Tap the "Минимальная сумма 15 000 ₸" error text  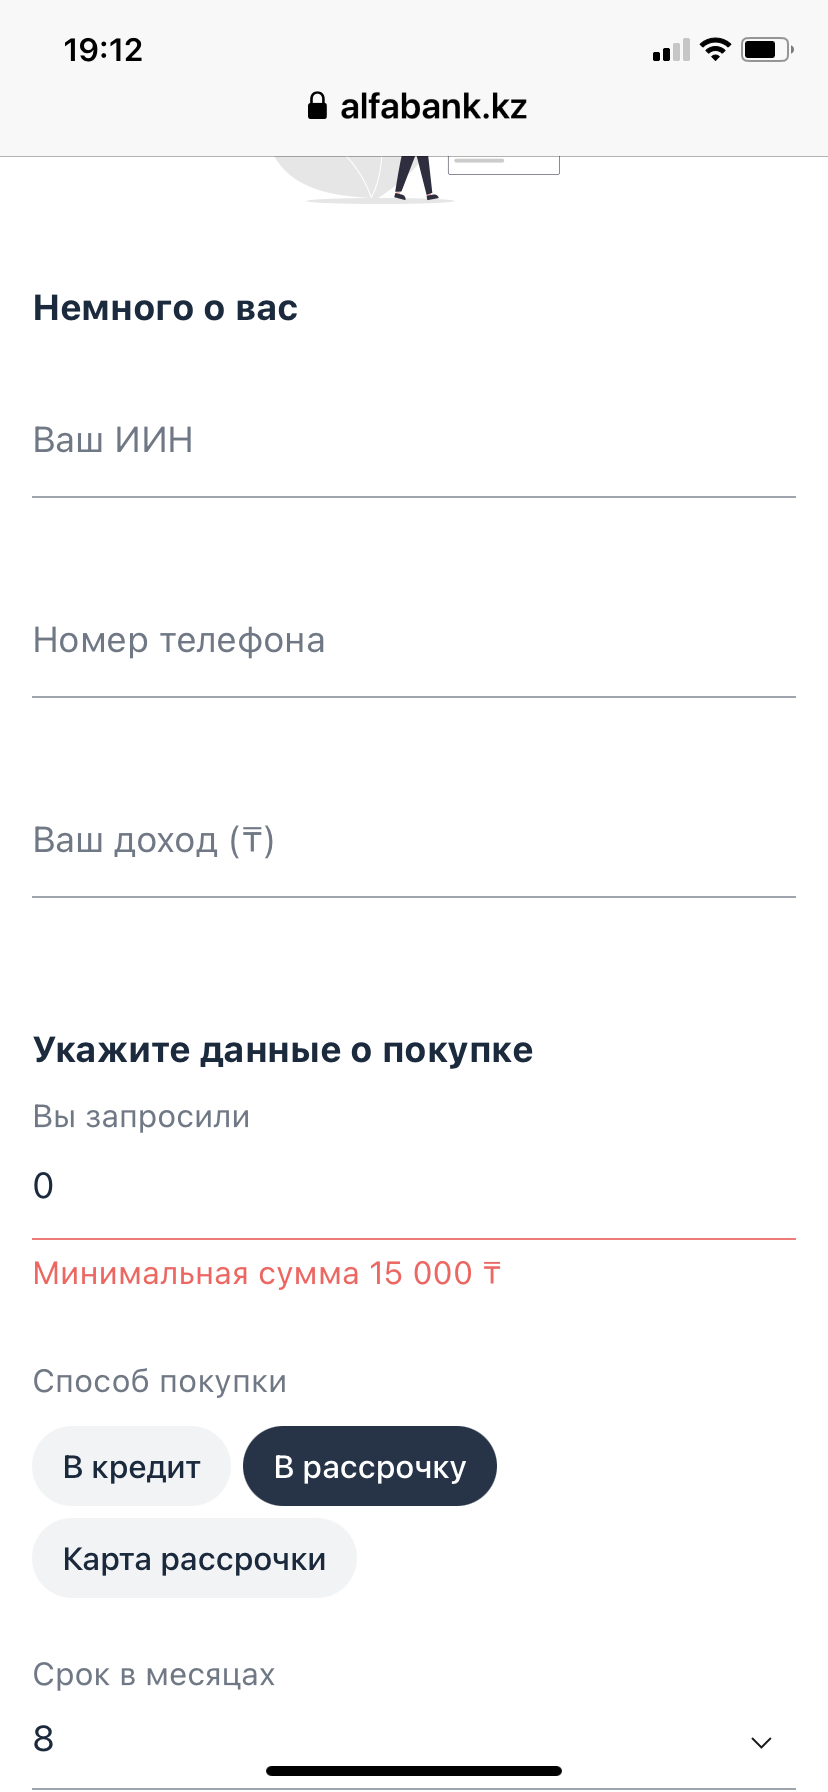point(267,1274)
